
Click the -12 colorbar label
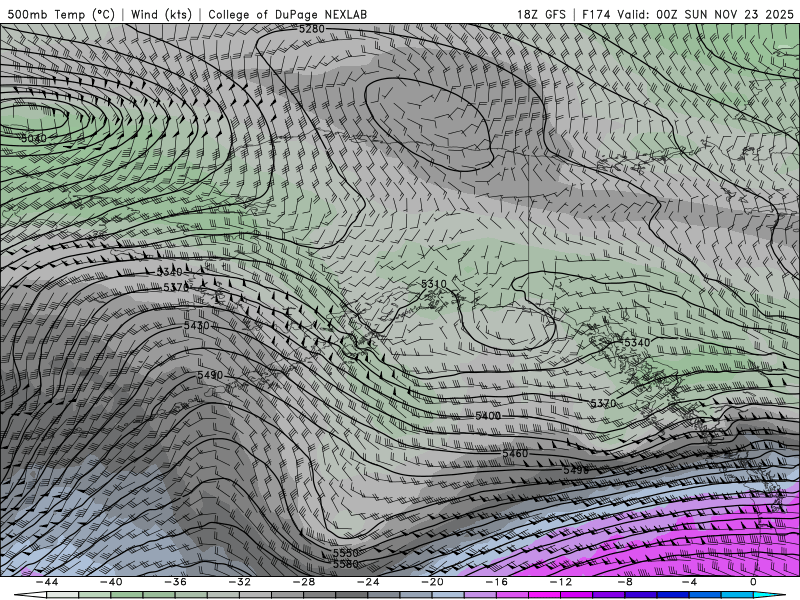coord(561,582)
